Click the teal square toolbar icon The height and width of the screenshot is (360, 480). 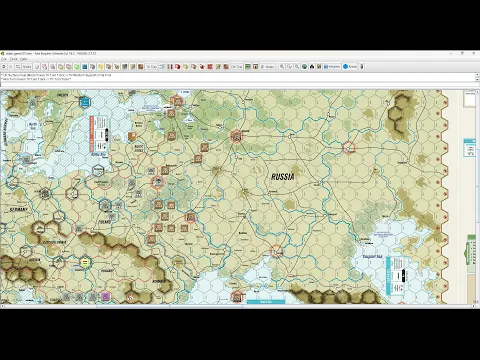[85, 67]
